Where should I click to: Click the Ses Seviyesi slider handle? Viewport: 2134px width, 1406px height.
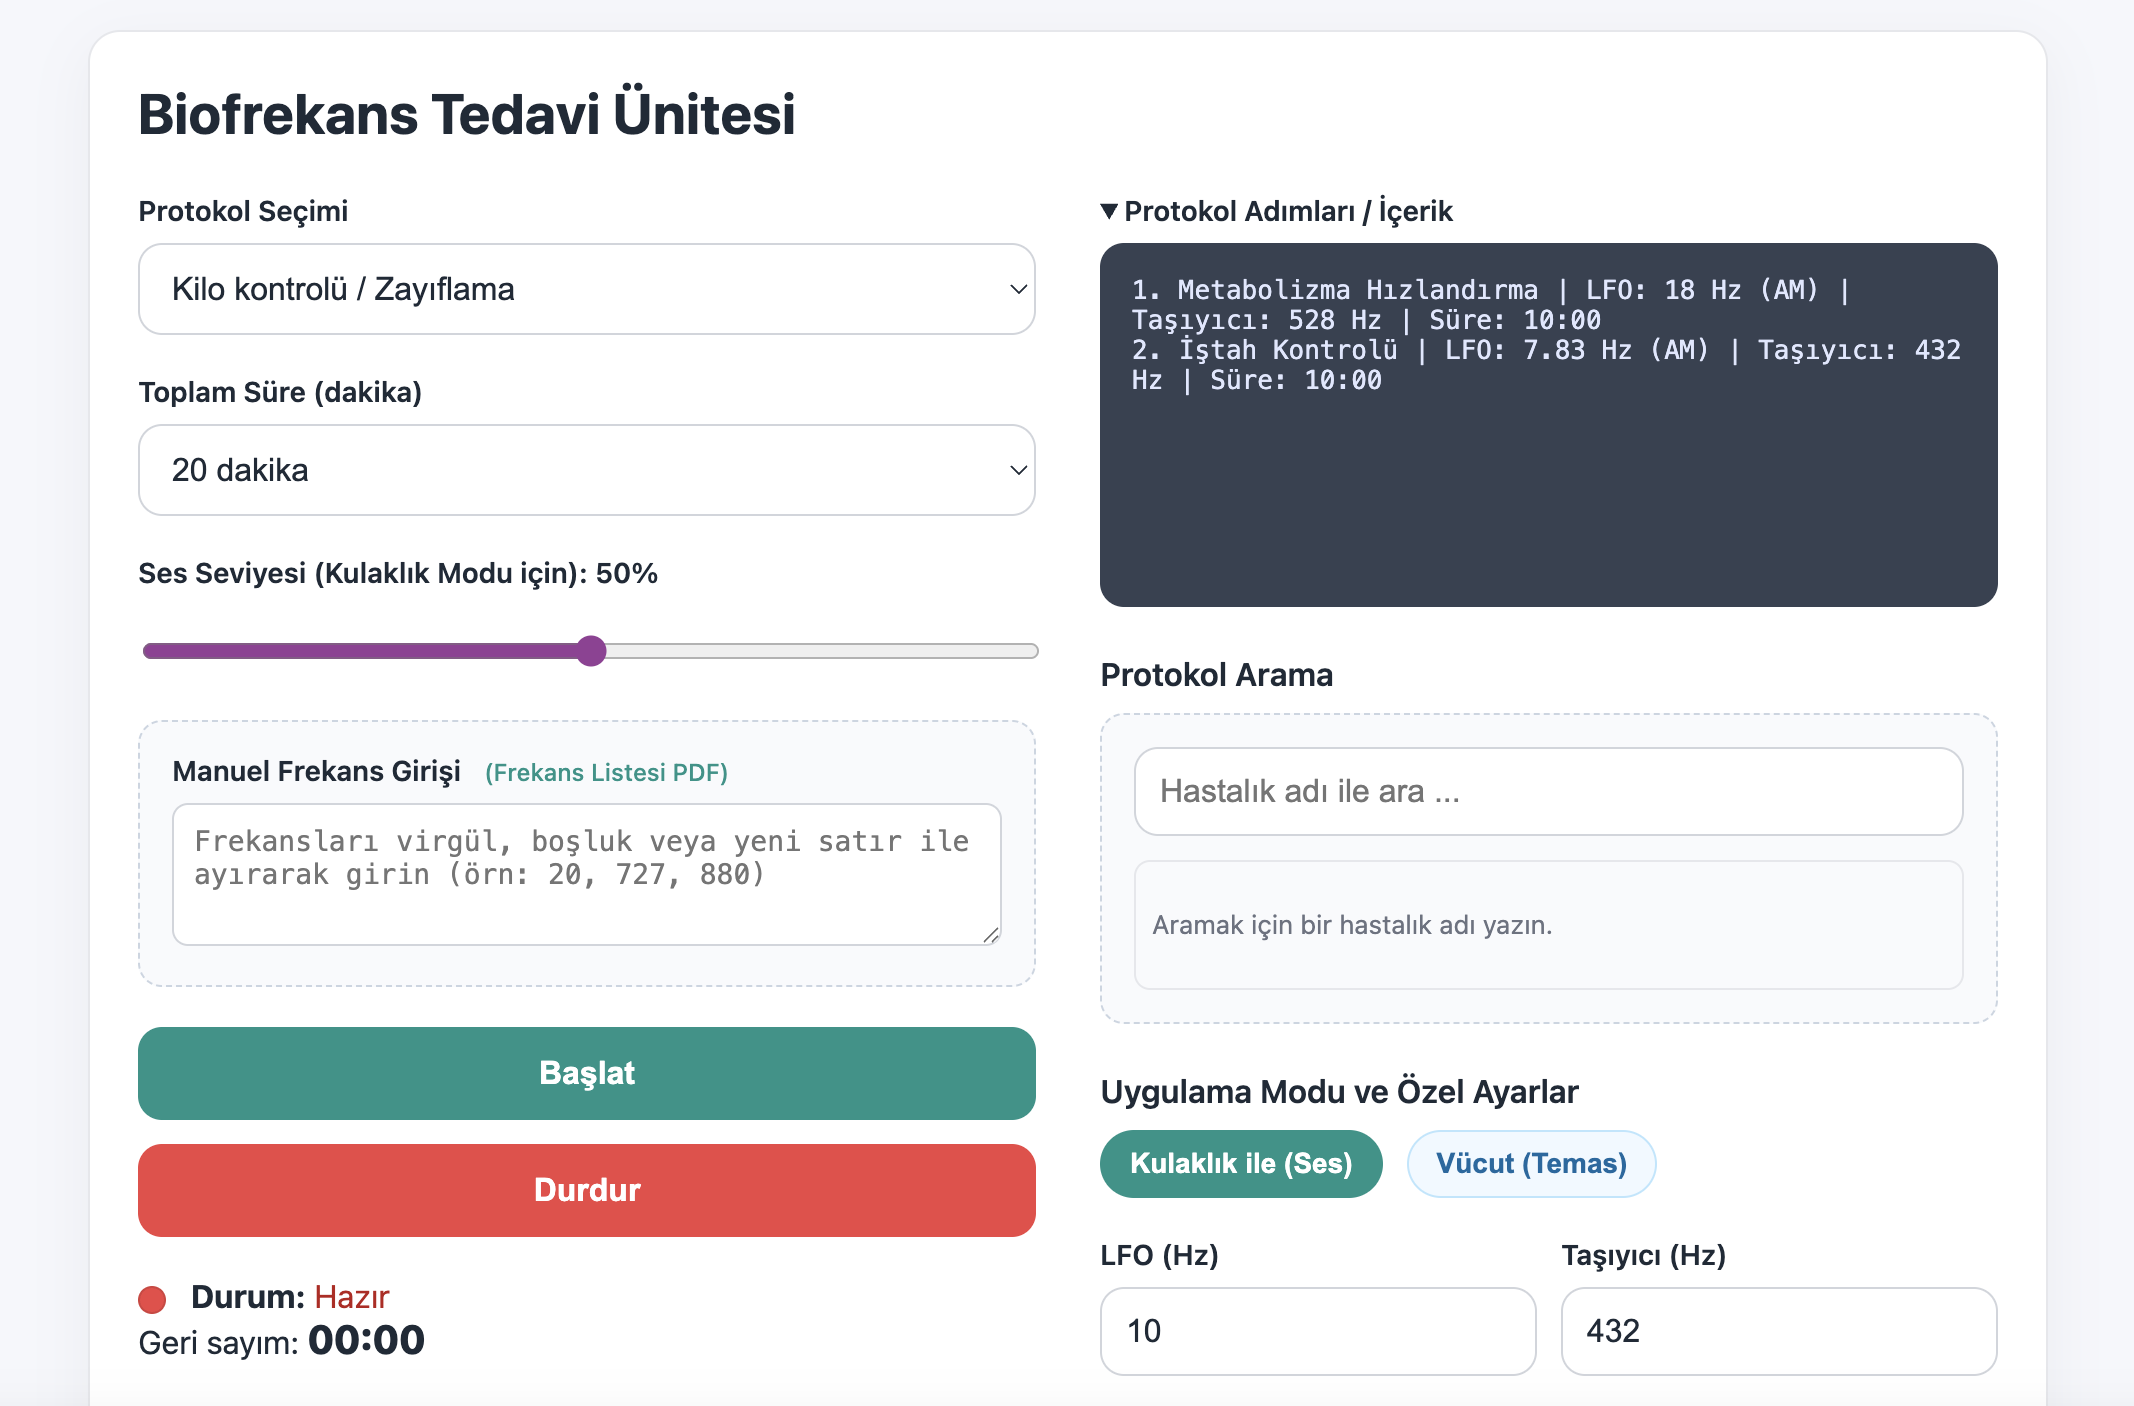592,651
